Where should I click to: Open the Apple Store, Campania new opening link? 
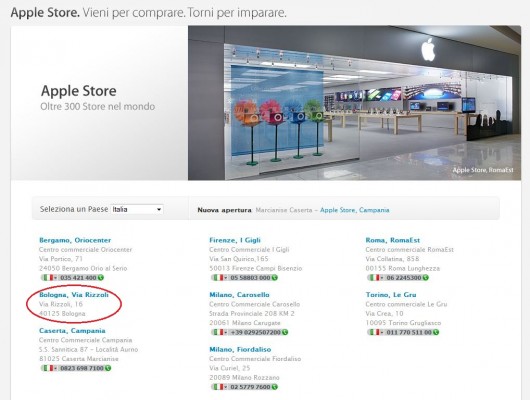pos(355,210)
